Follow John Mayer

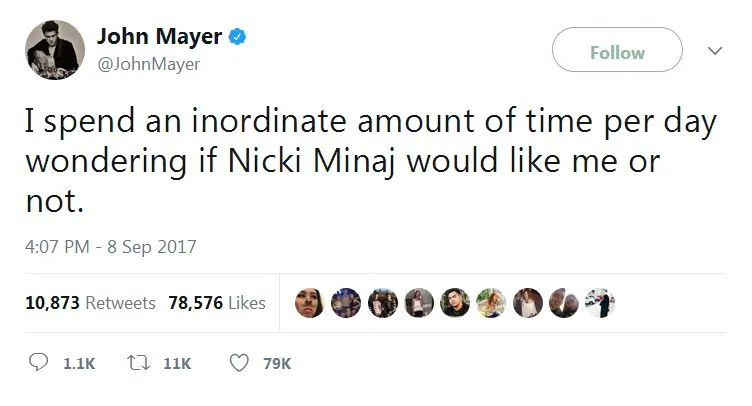617,49
